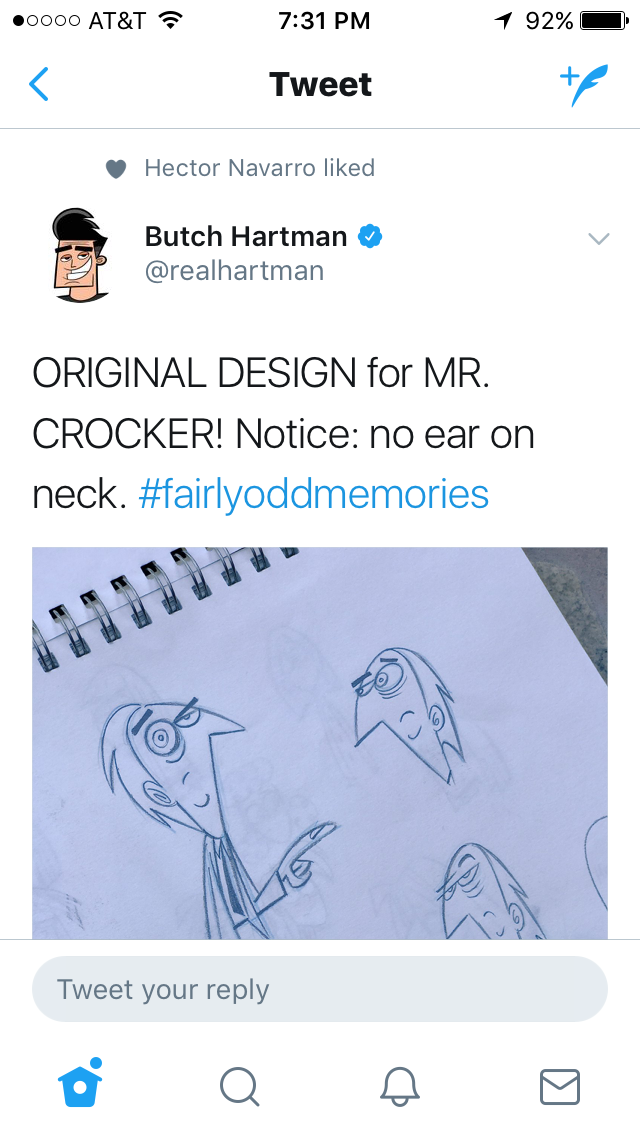Open the Notifications bell tab

pos(400,1087)
